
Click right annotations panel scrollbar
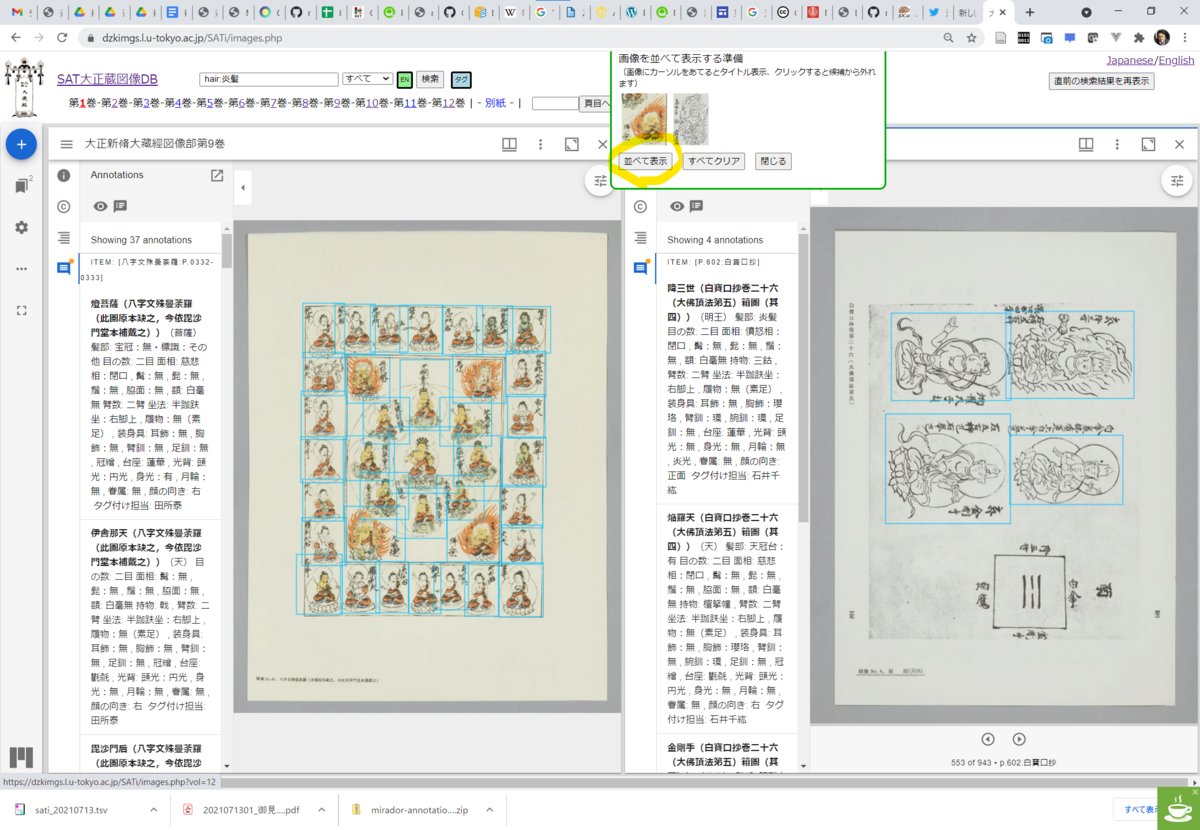(802, 380)
